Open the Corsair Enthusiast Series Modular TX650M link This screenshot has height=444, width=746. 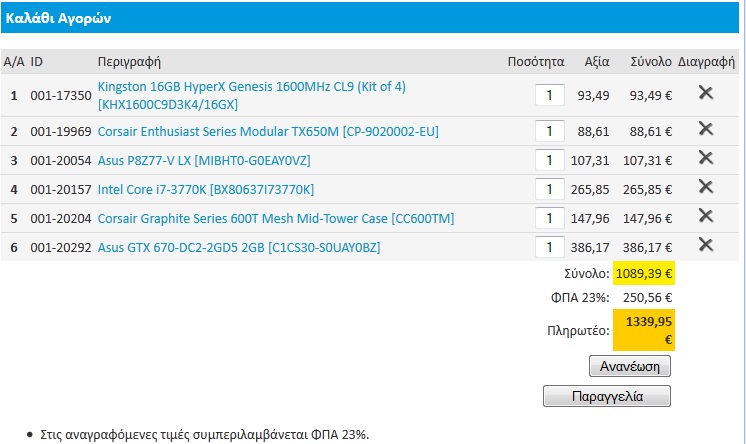268,131
